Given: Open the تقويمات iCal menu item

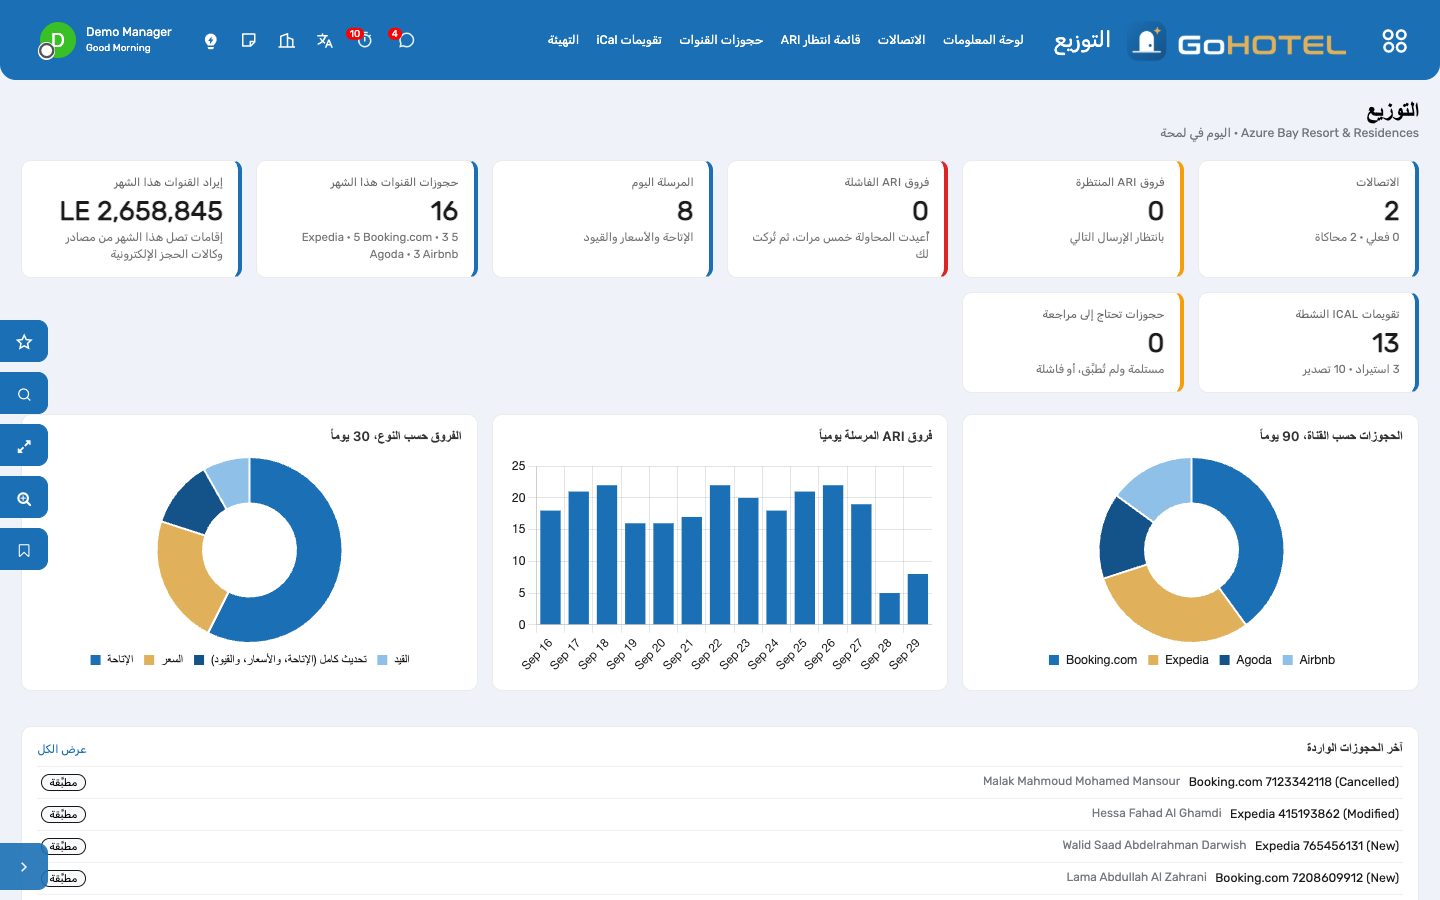Looking at the screenshot, I should 629,40.
